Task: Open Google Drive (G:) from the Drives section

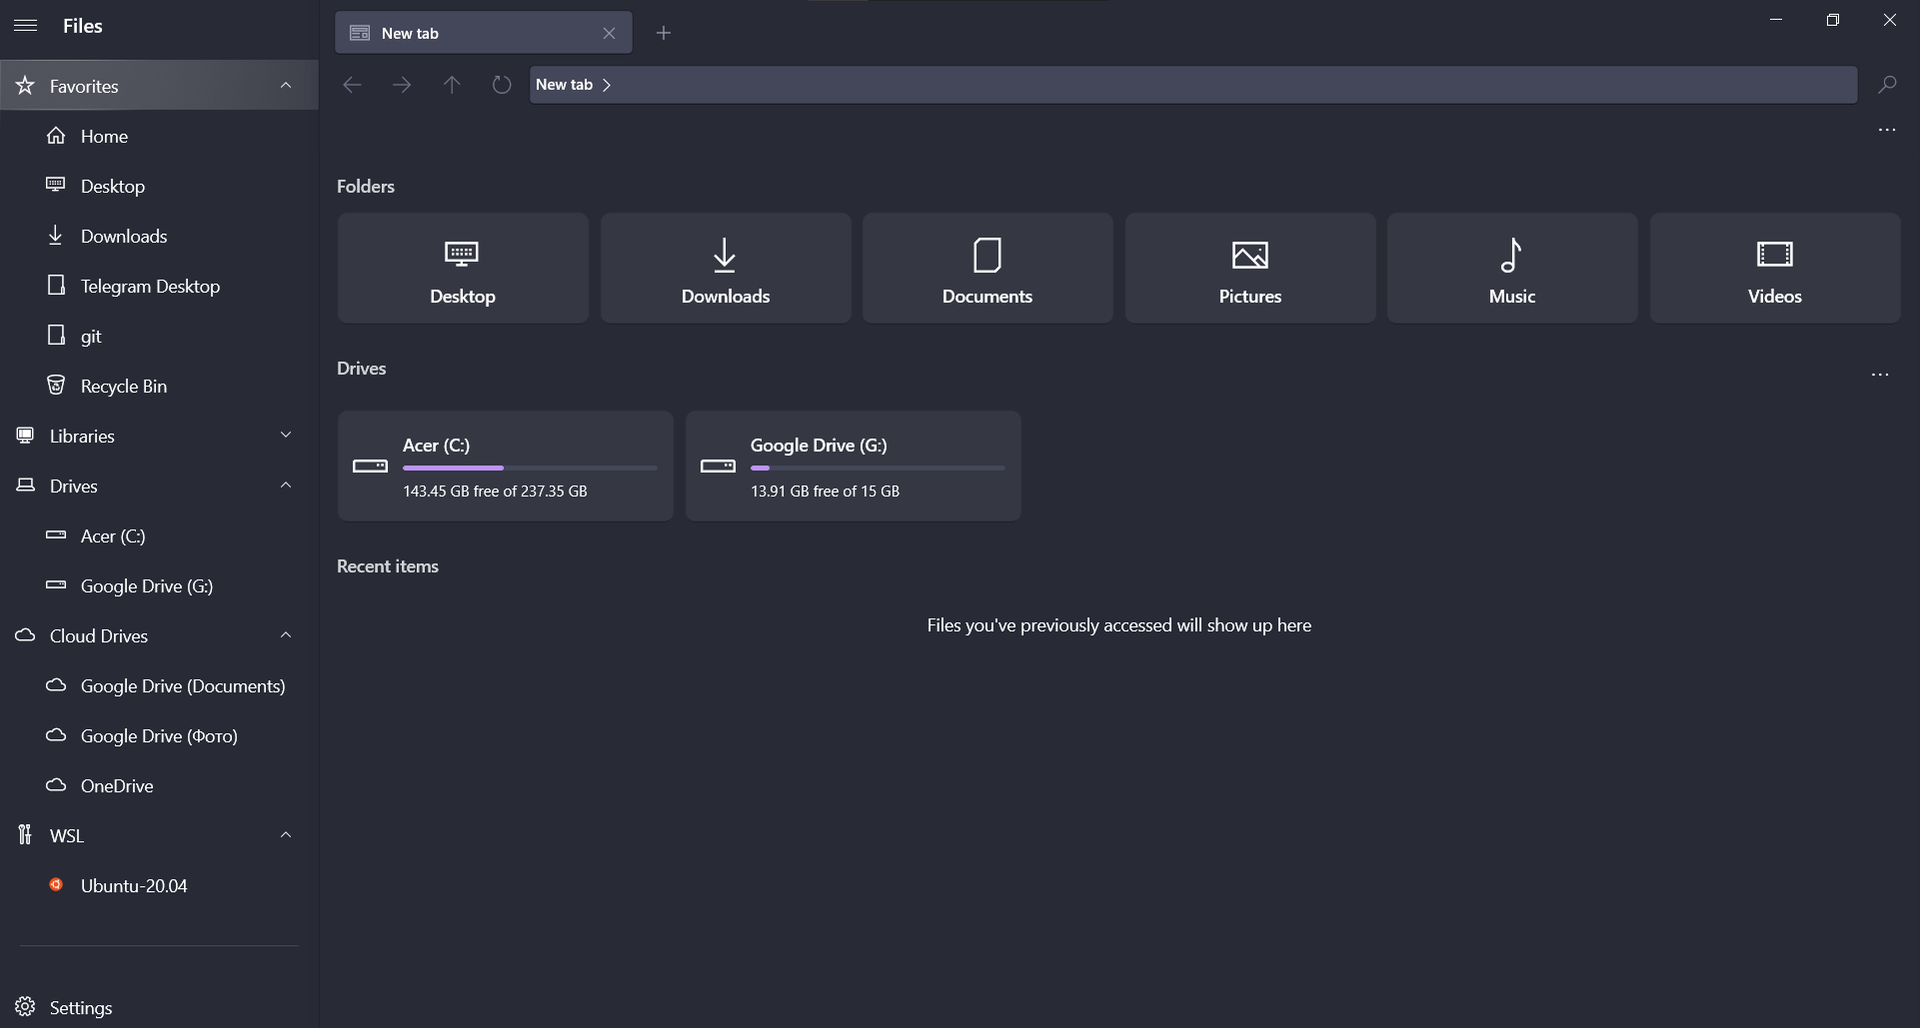Action: click(x=852, y=465)
